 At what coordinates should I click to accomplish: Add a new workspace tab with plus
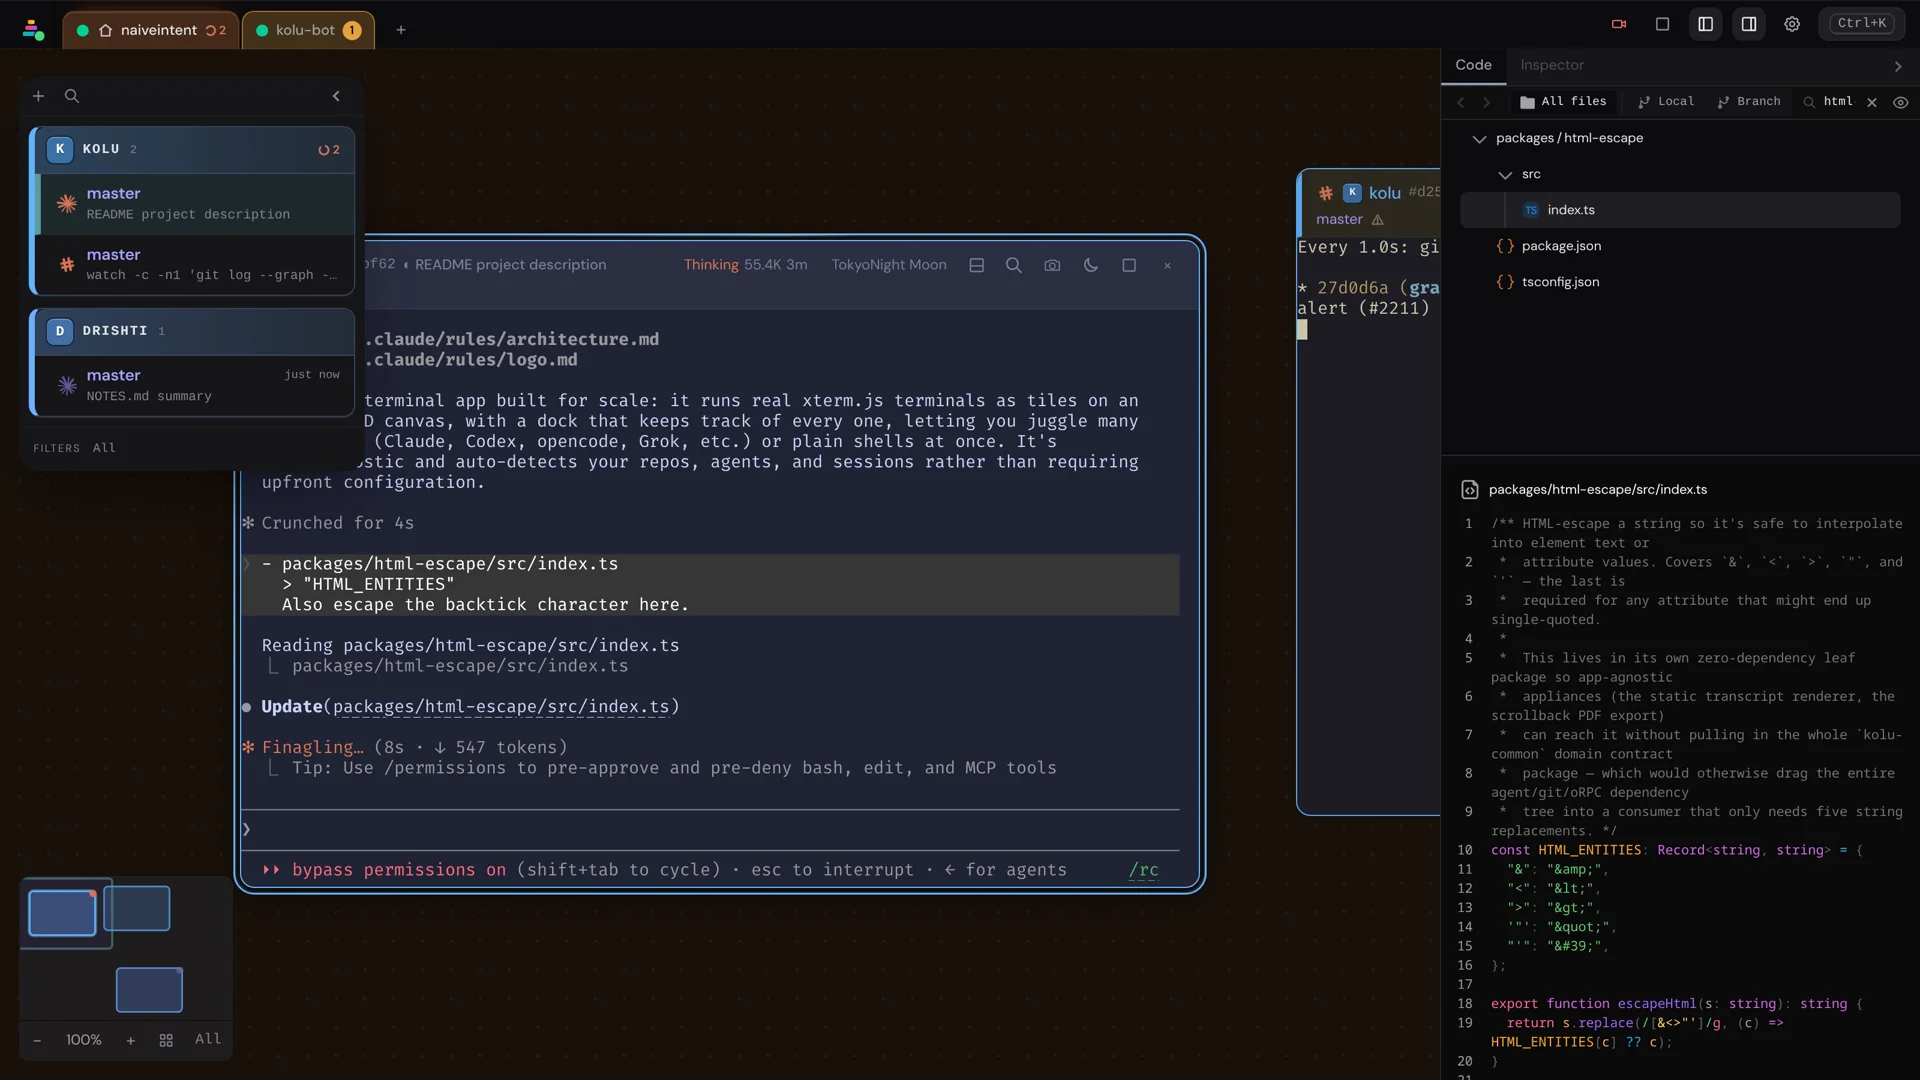click(401, 30)
